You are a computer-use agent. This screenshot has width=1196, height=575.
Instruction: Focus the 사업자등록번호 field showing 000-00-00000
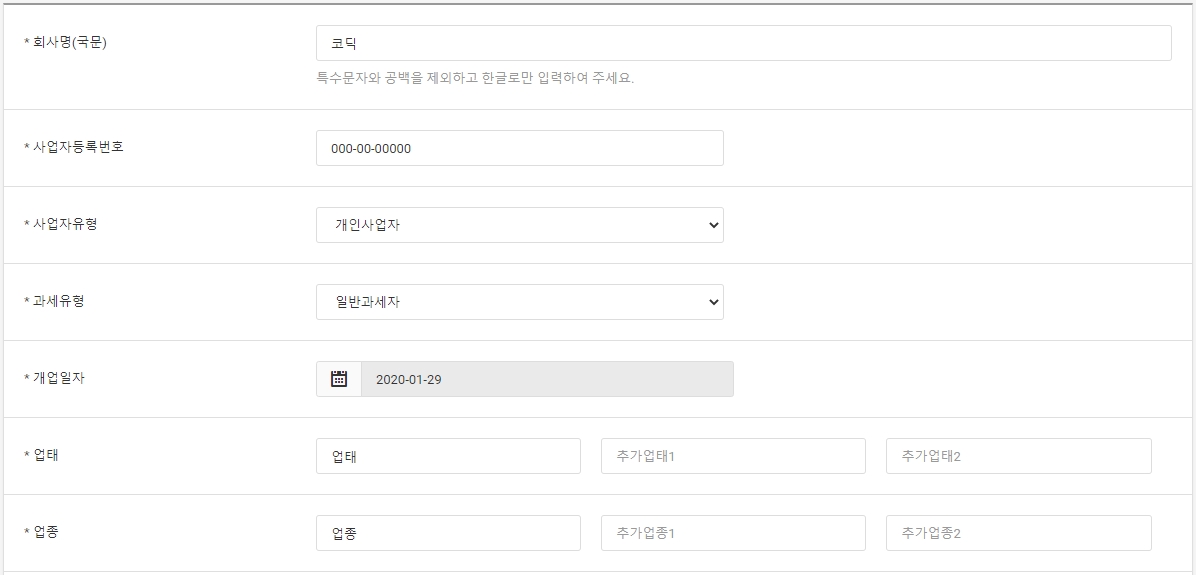pos(520,148)
